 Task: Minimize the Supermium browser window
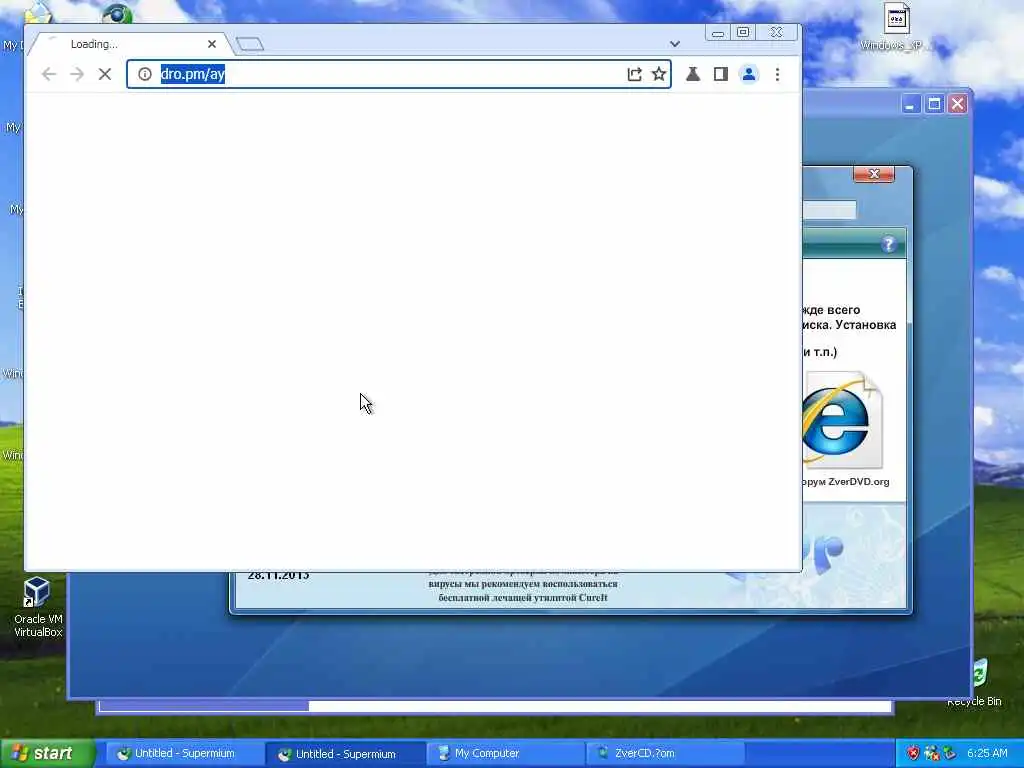718,33
